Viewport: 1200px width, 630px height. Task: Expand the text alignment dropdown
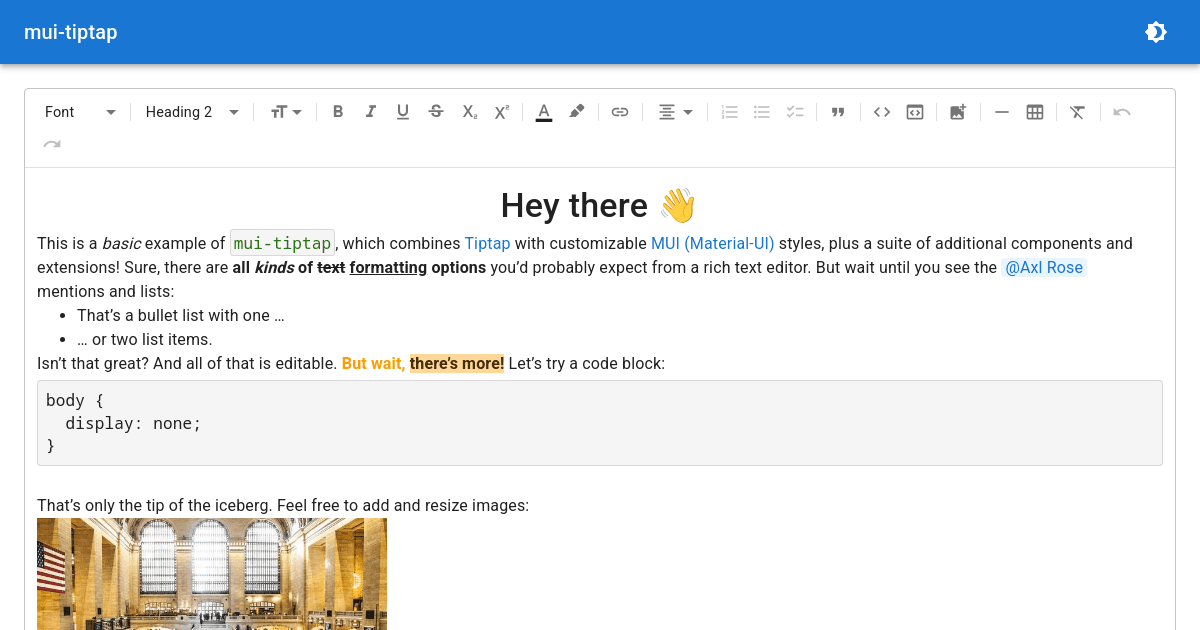[676, 112]
